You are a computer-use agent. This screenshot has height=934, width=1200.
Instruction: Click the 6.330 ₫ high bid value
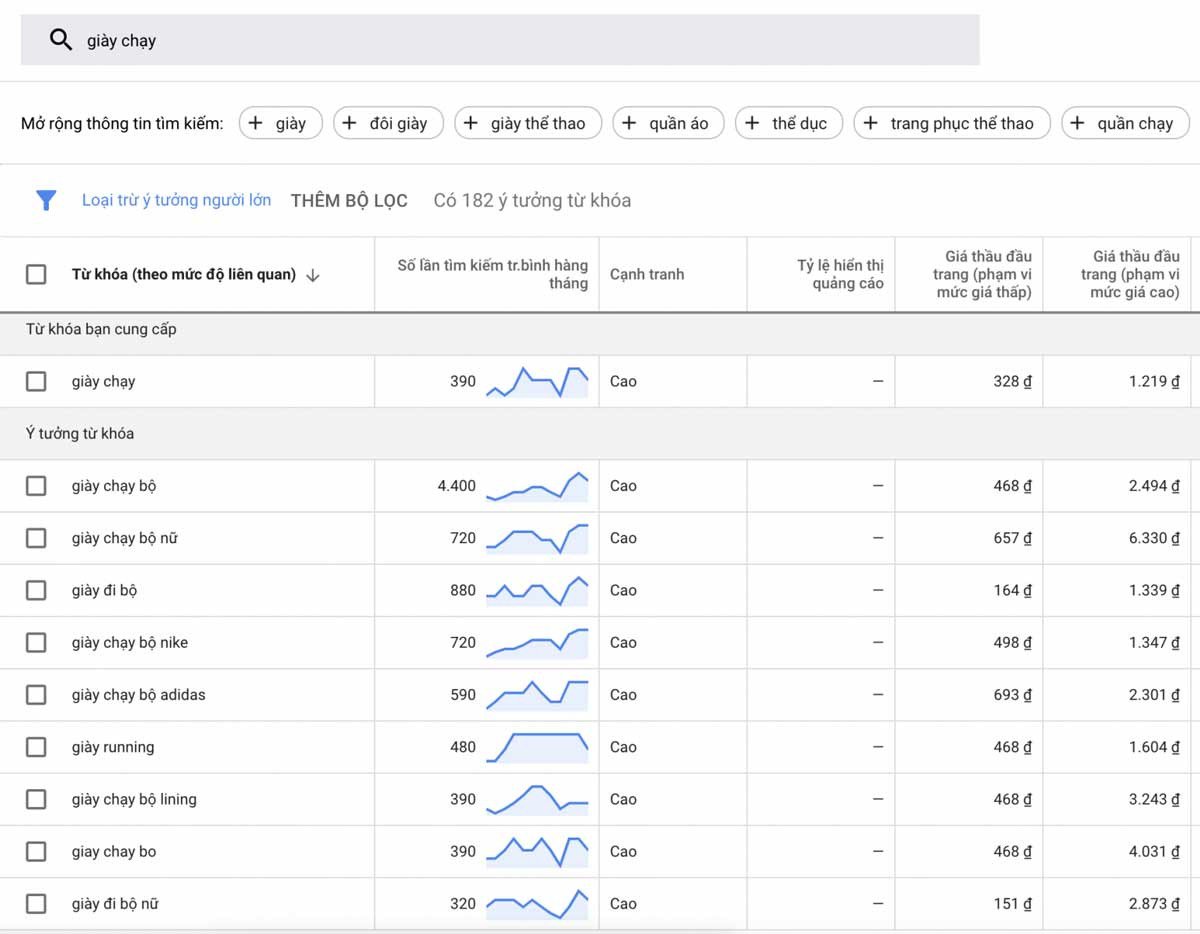(x=1154, y=538)
